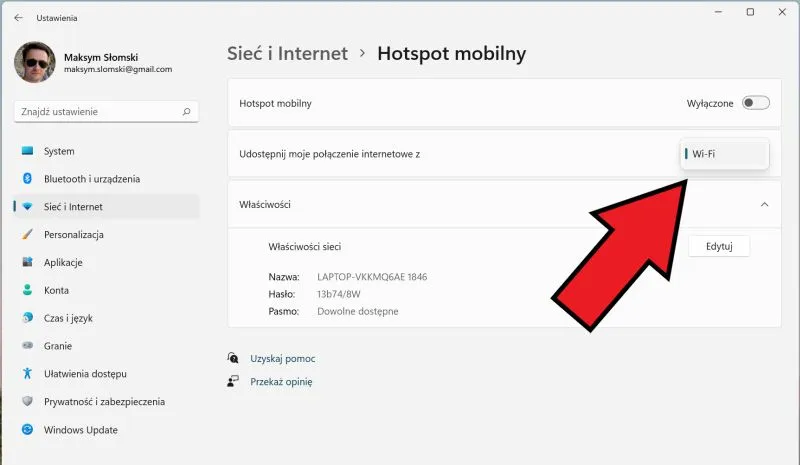Click the Maksym Słomski account name
This screenshot has height=465, width=800.
point(101,57)
